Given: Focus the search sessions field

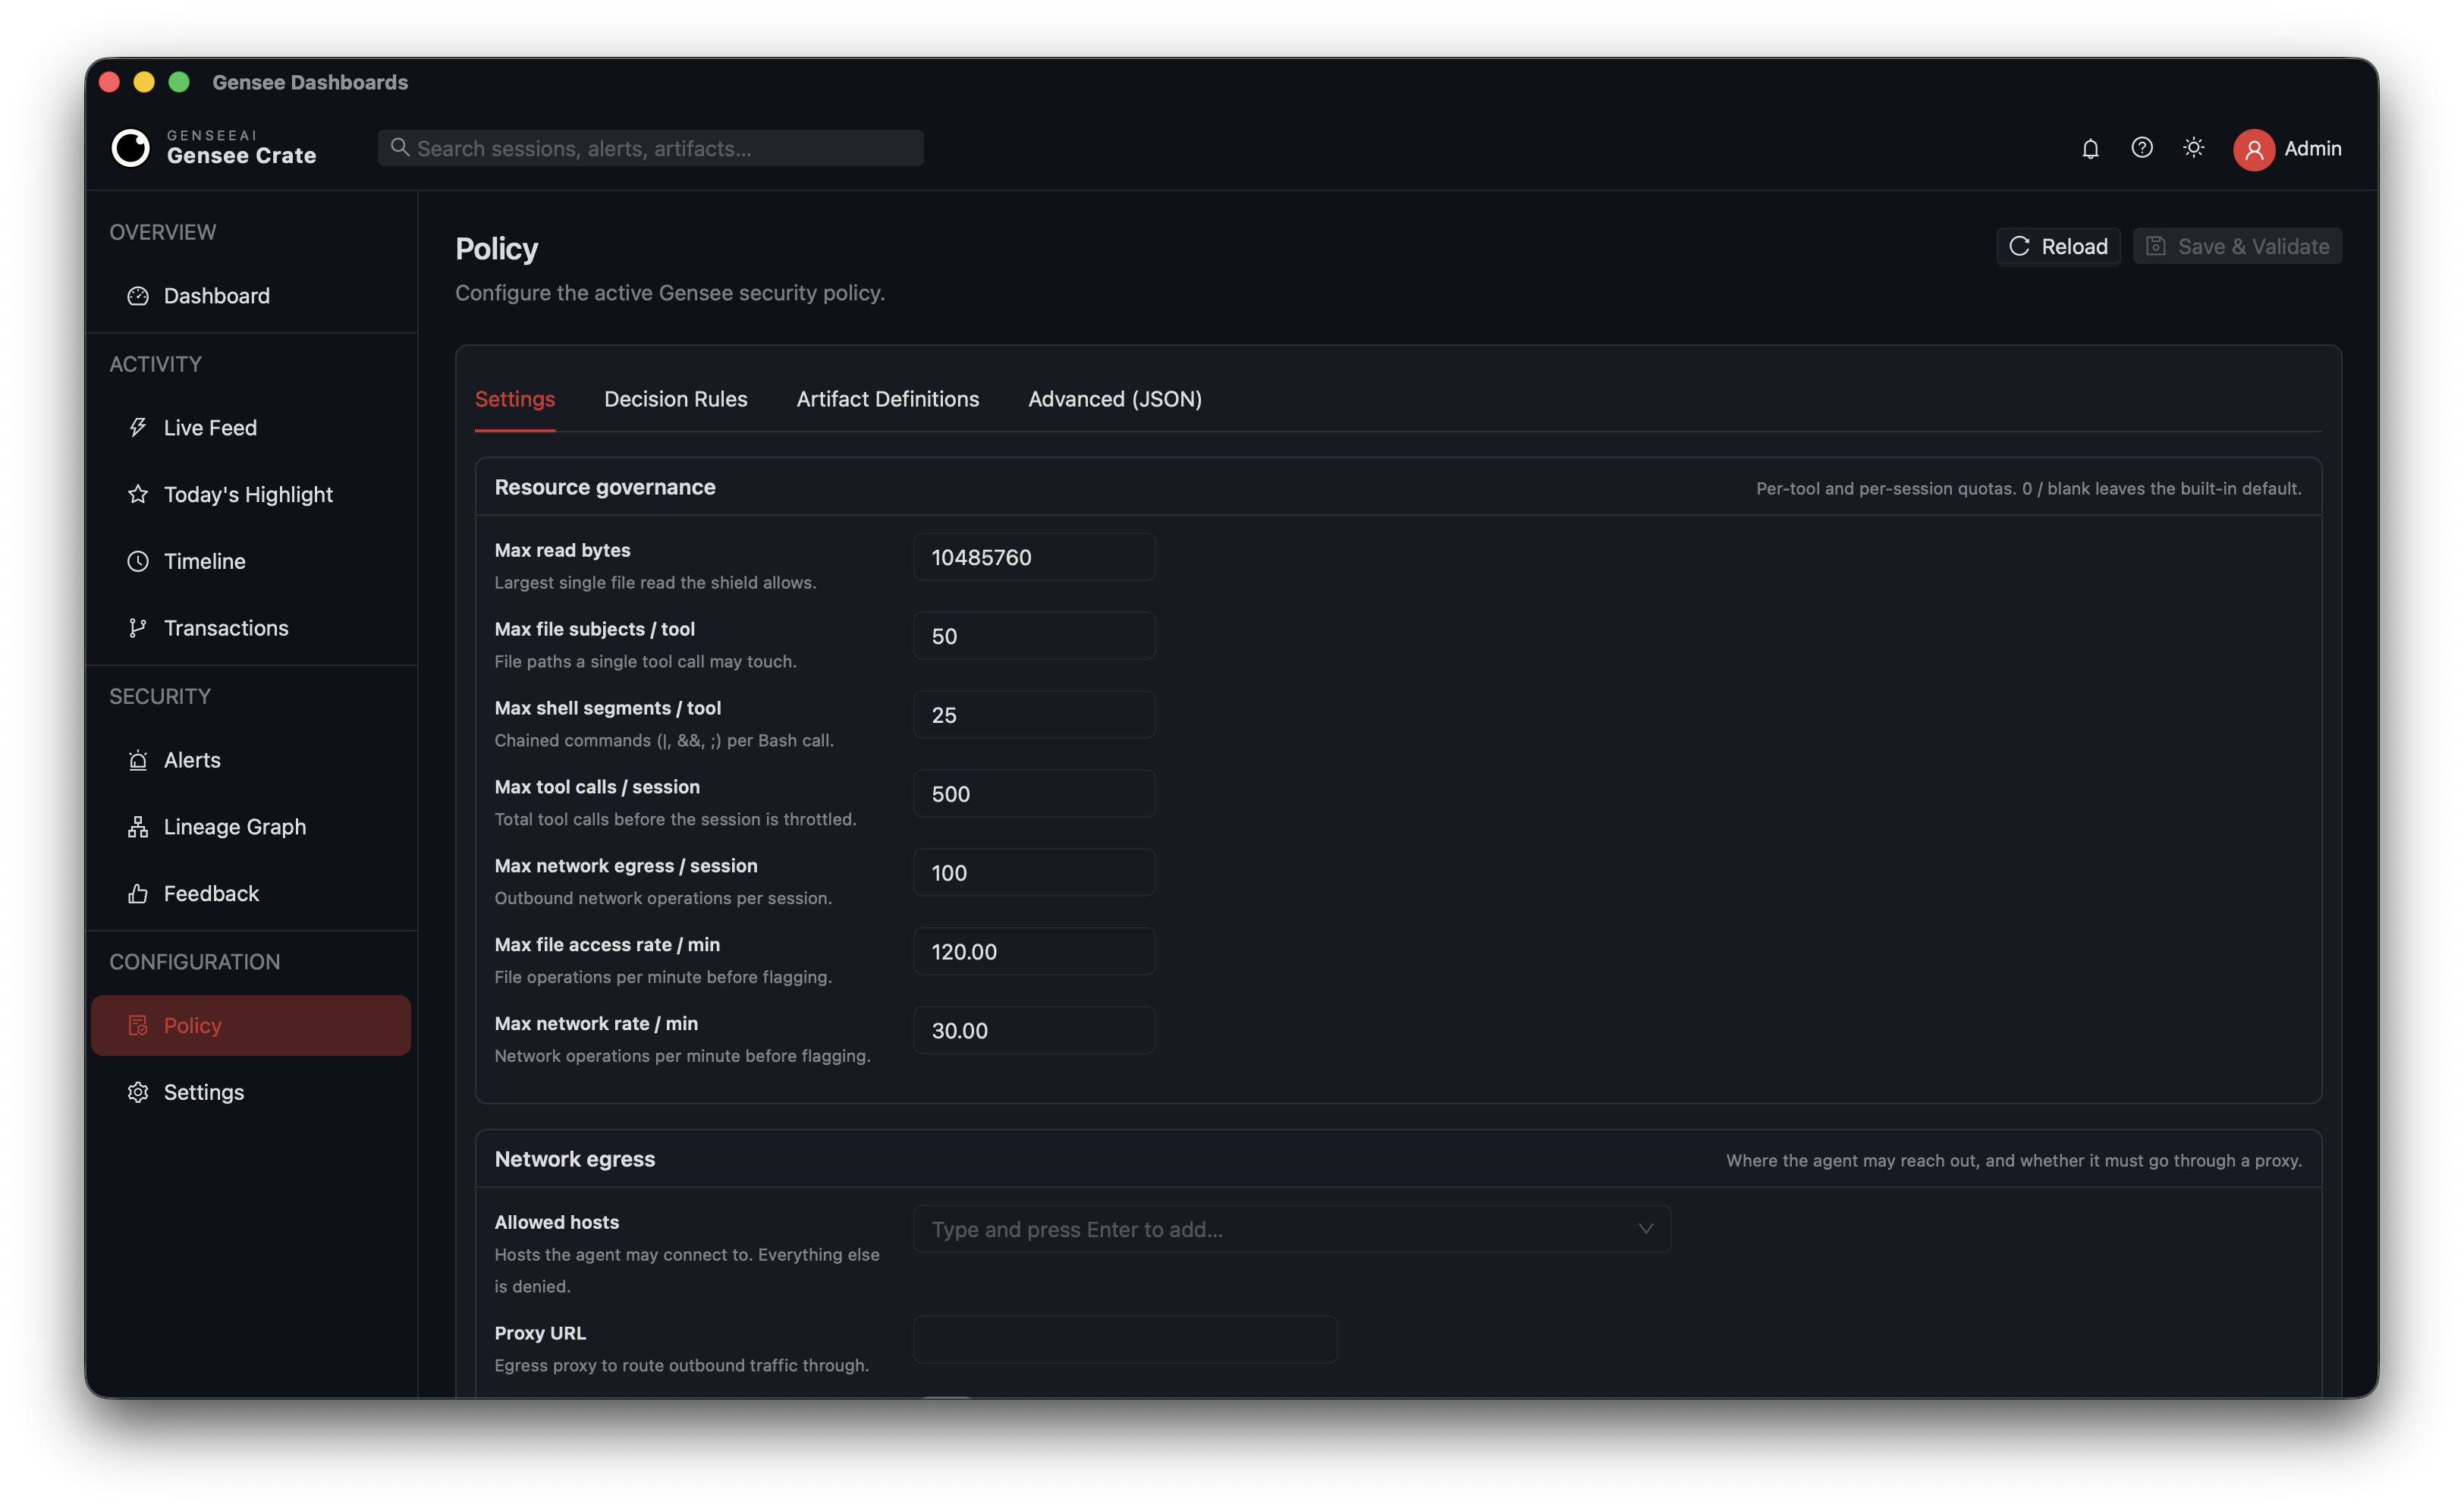Looking at the screenshot, I should click(650, 148).
